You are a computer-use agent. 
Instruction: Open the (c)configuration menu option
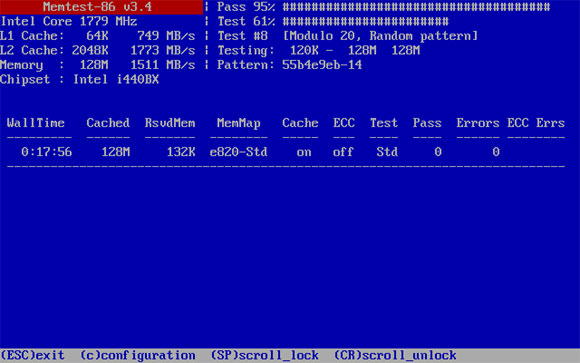coord(138,356)
